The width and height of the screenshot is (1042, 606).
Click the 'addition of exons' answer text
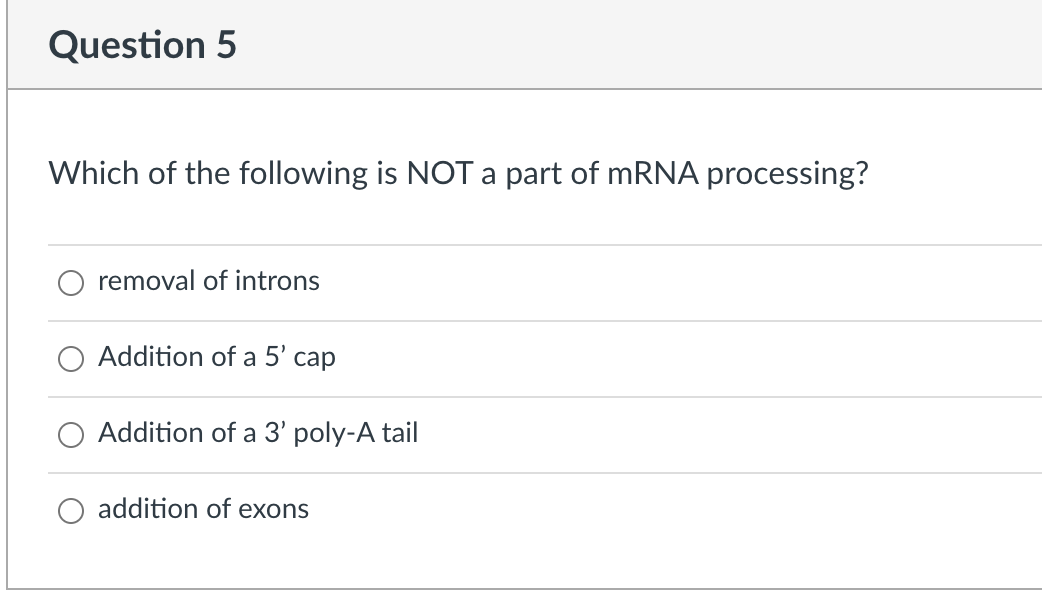(204, 509)
